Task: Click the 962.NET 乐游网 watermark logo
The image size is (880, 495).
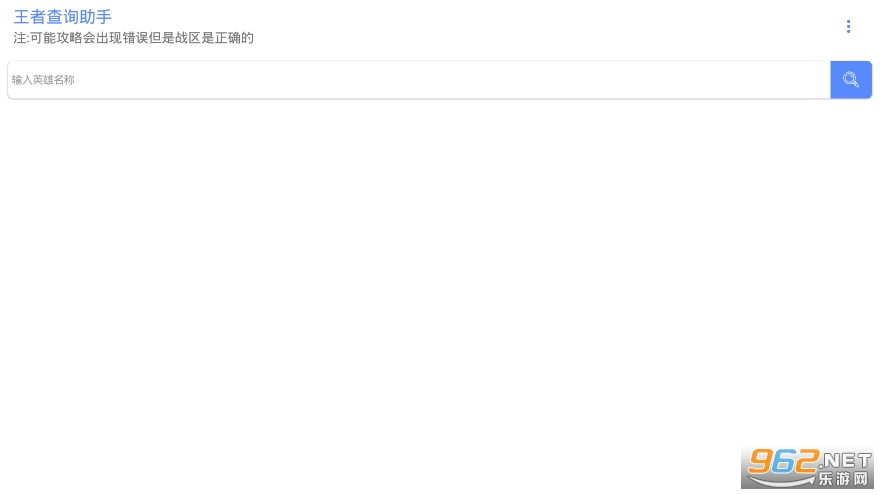Action: pos(808,468)
